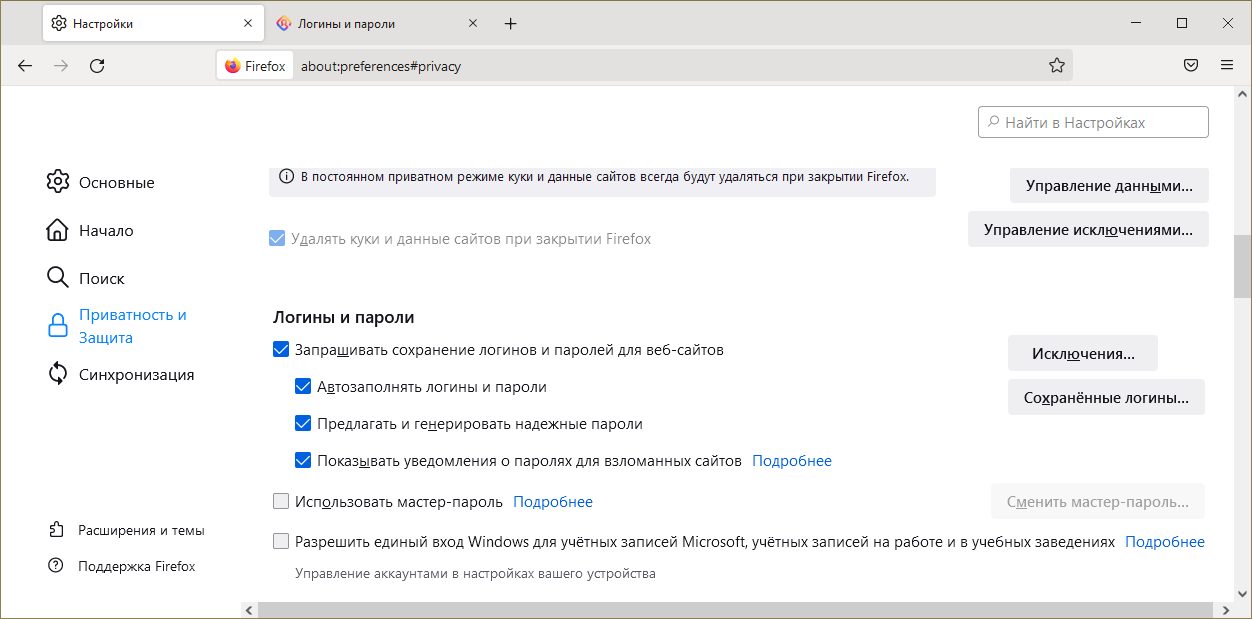Click the reload page icon

click(97, 66)
